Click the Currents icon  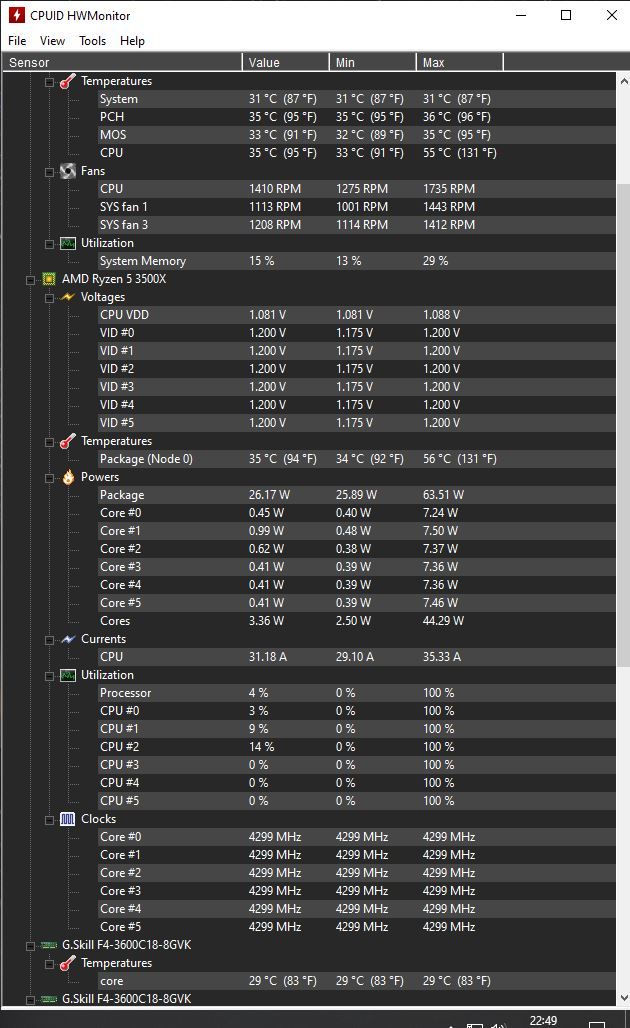pos(68,639)
